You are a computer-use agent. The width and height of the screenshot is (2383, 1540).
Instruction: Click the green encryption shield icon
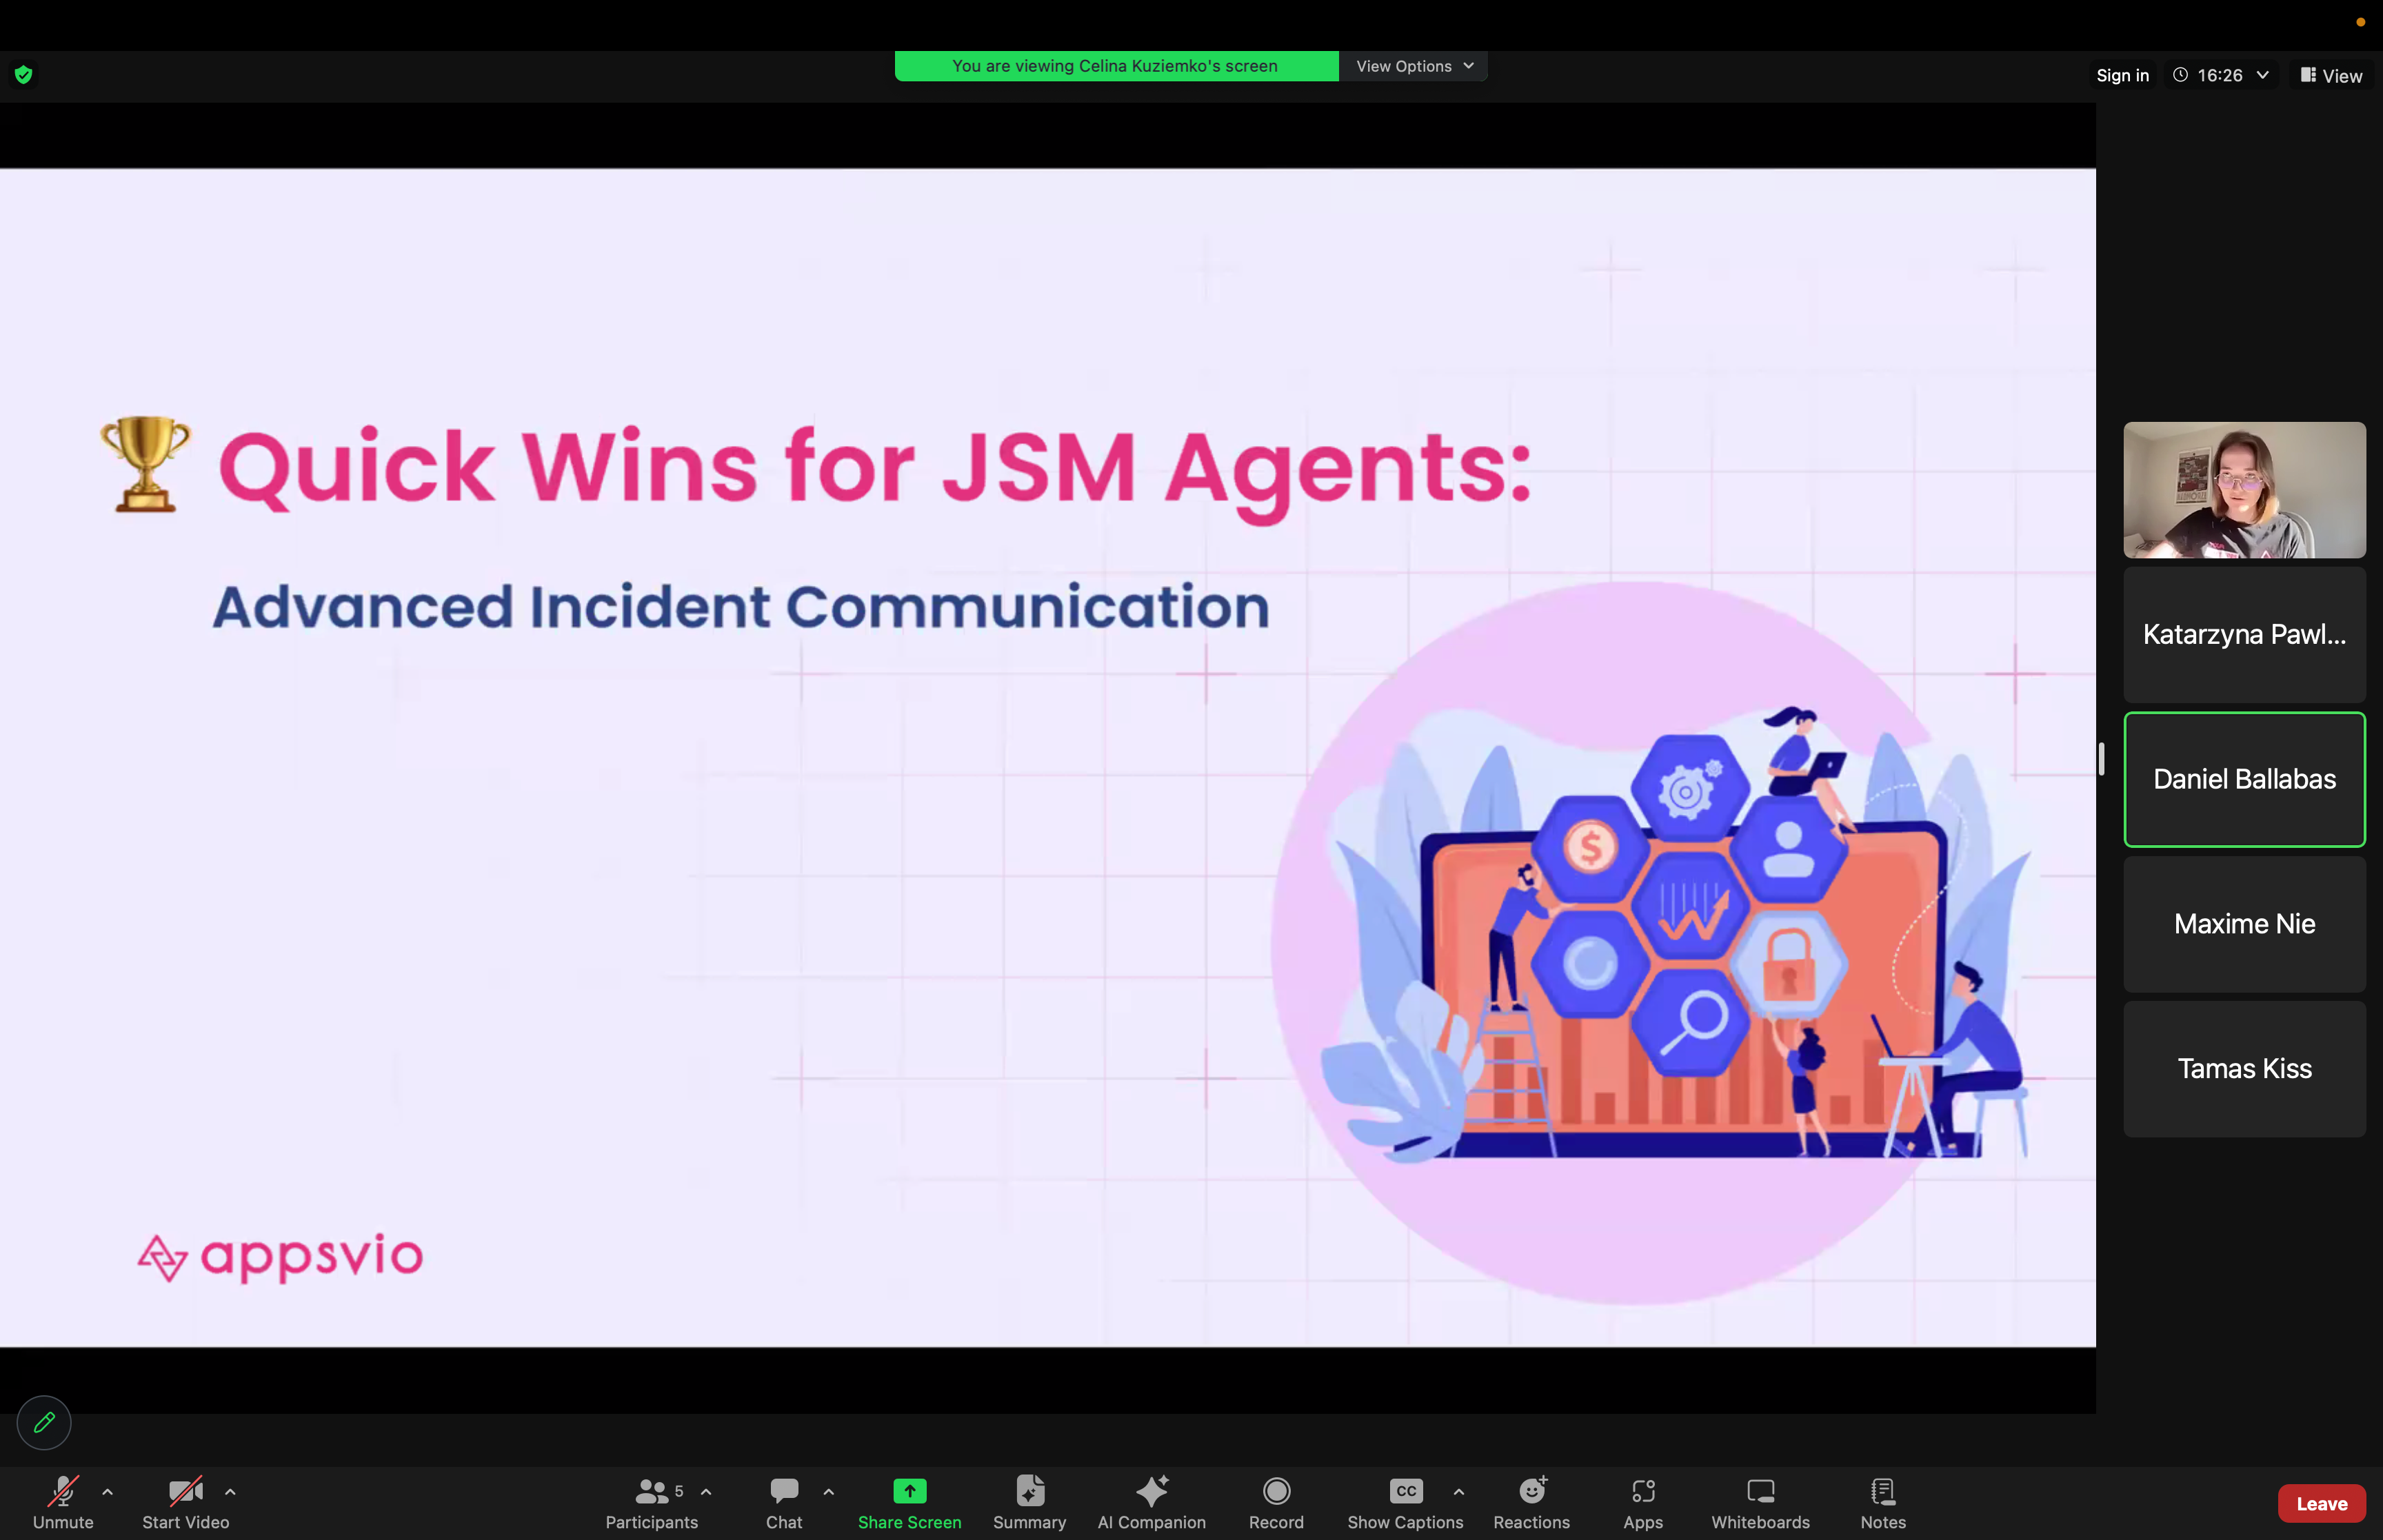(23, 75)
